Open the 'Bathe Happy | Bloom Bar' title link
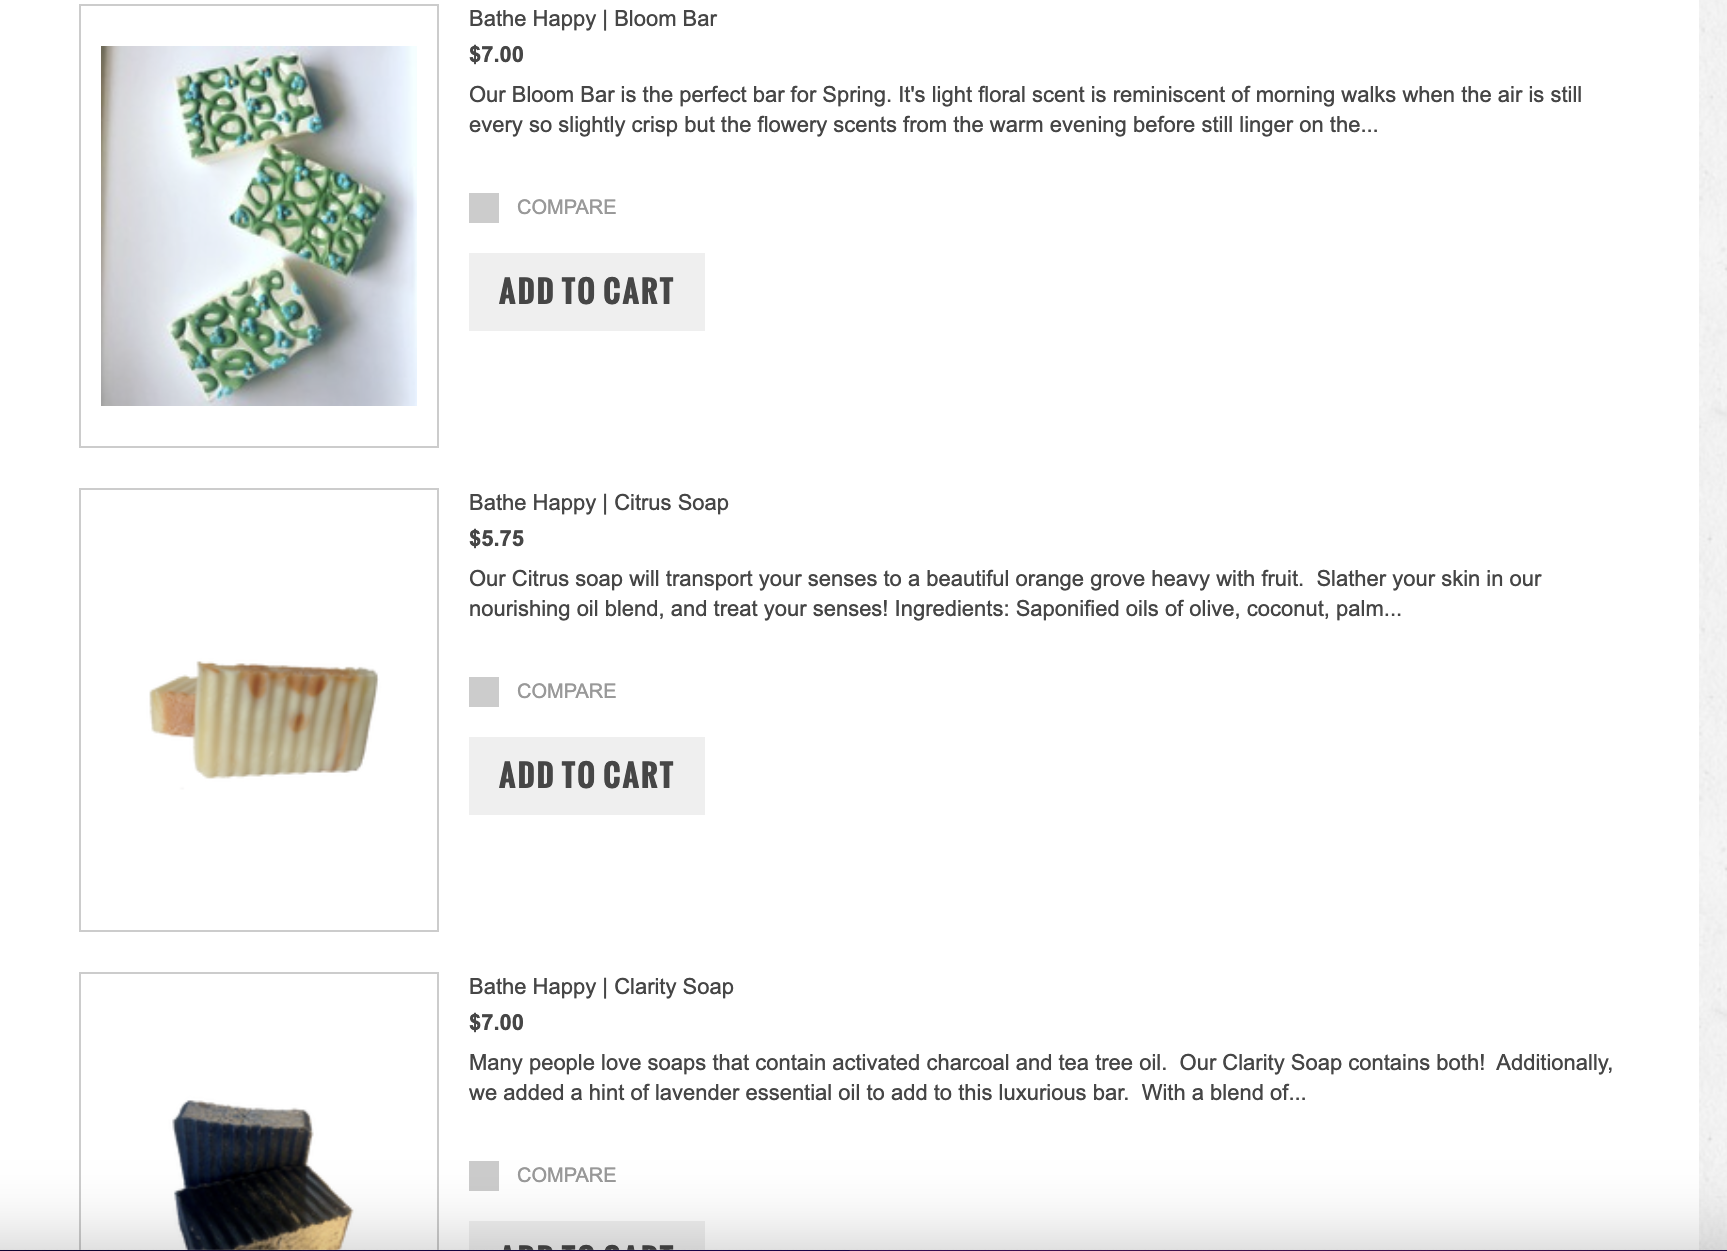Viewport: 1727px width, 1251px height. tap(592, 19)
